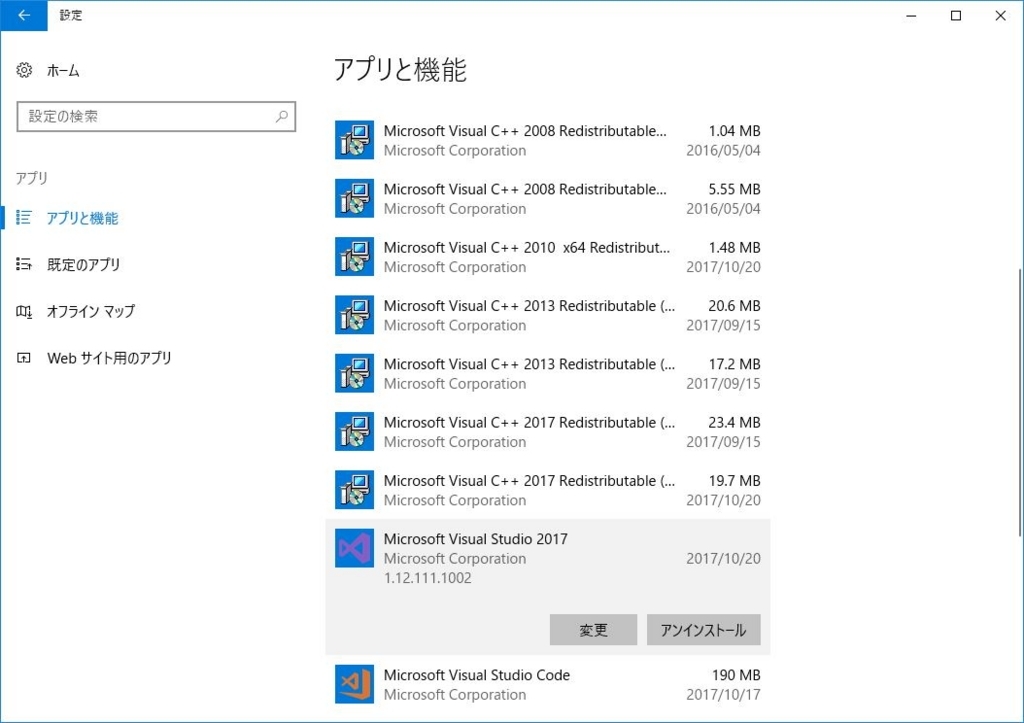Select アプリと機能 in the sidebar
The height and width of the screenshot is (723, 1024).
82,217
